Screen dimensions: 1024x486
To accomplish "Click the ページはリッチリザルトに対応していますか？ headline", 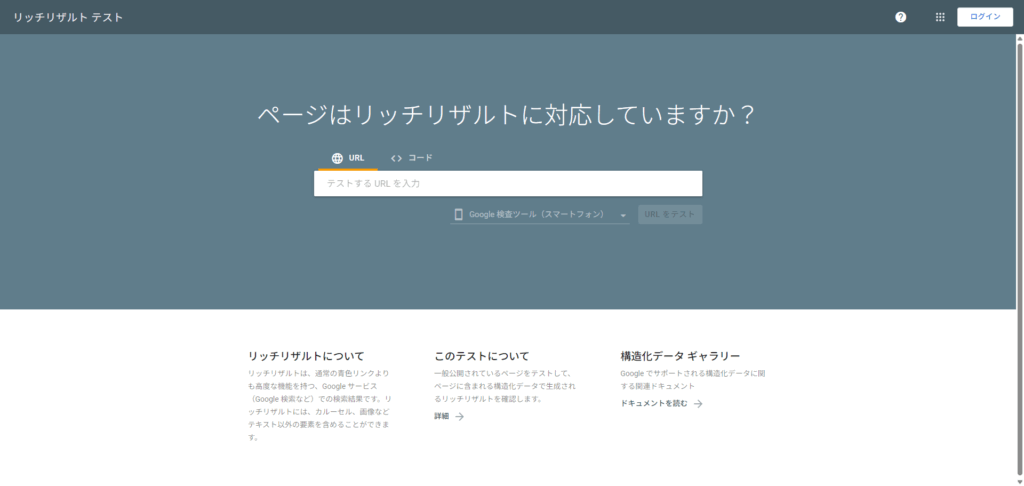I will tap(506, 116).
